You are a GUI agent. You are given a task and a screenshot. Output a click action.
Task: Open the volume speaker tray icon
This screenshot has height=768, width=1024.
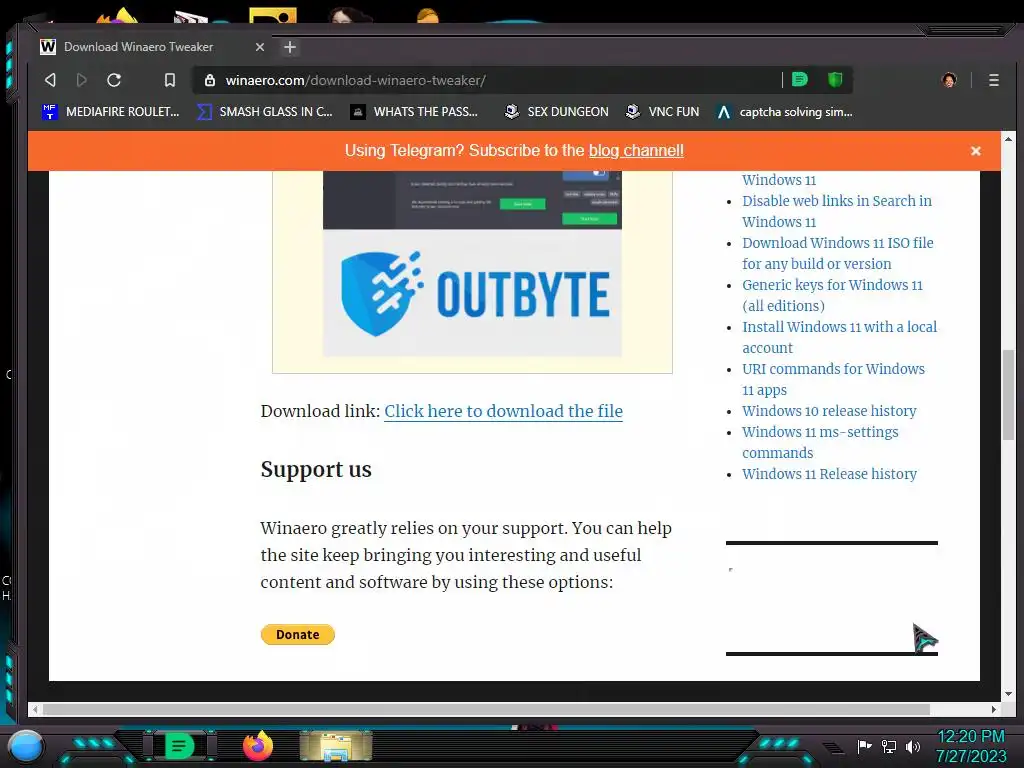coord(913,746)
